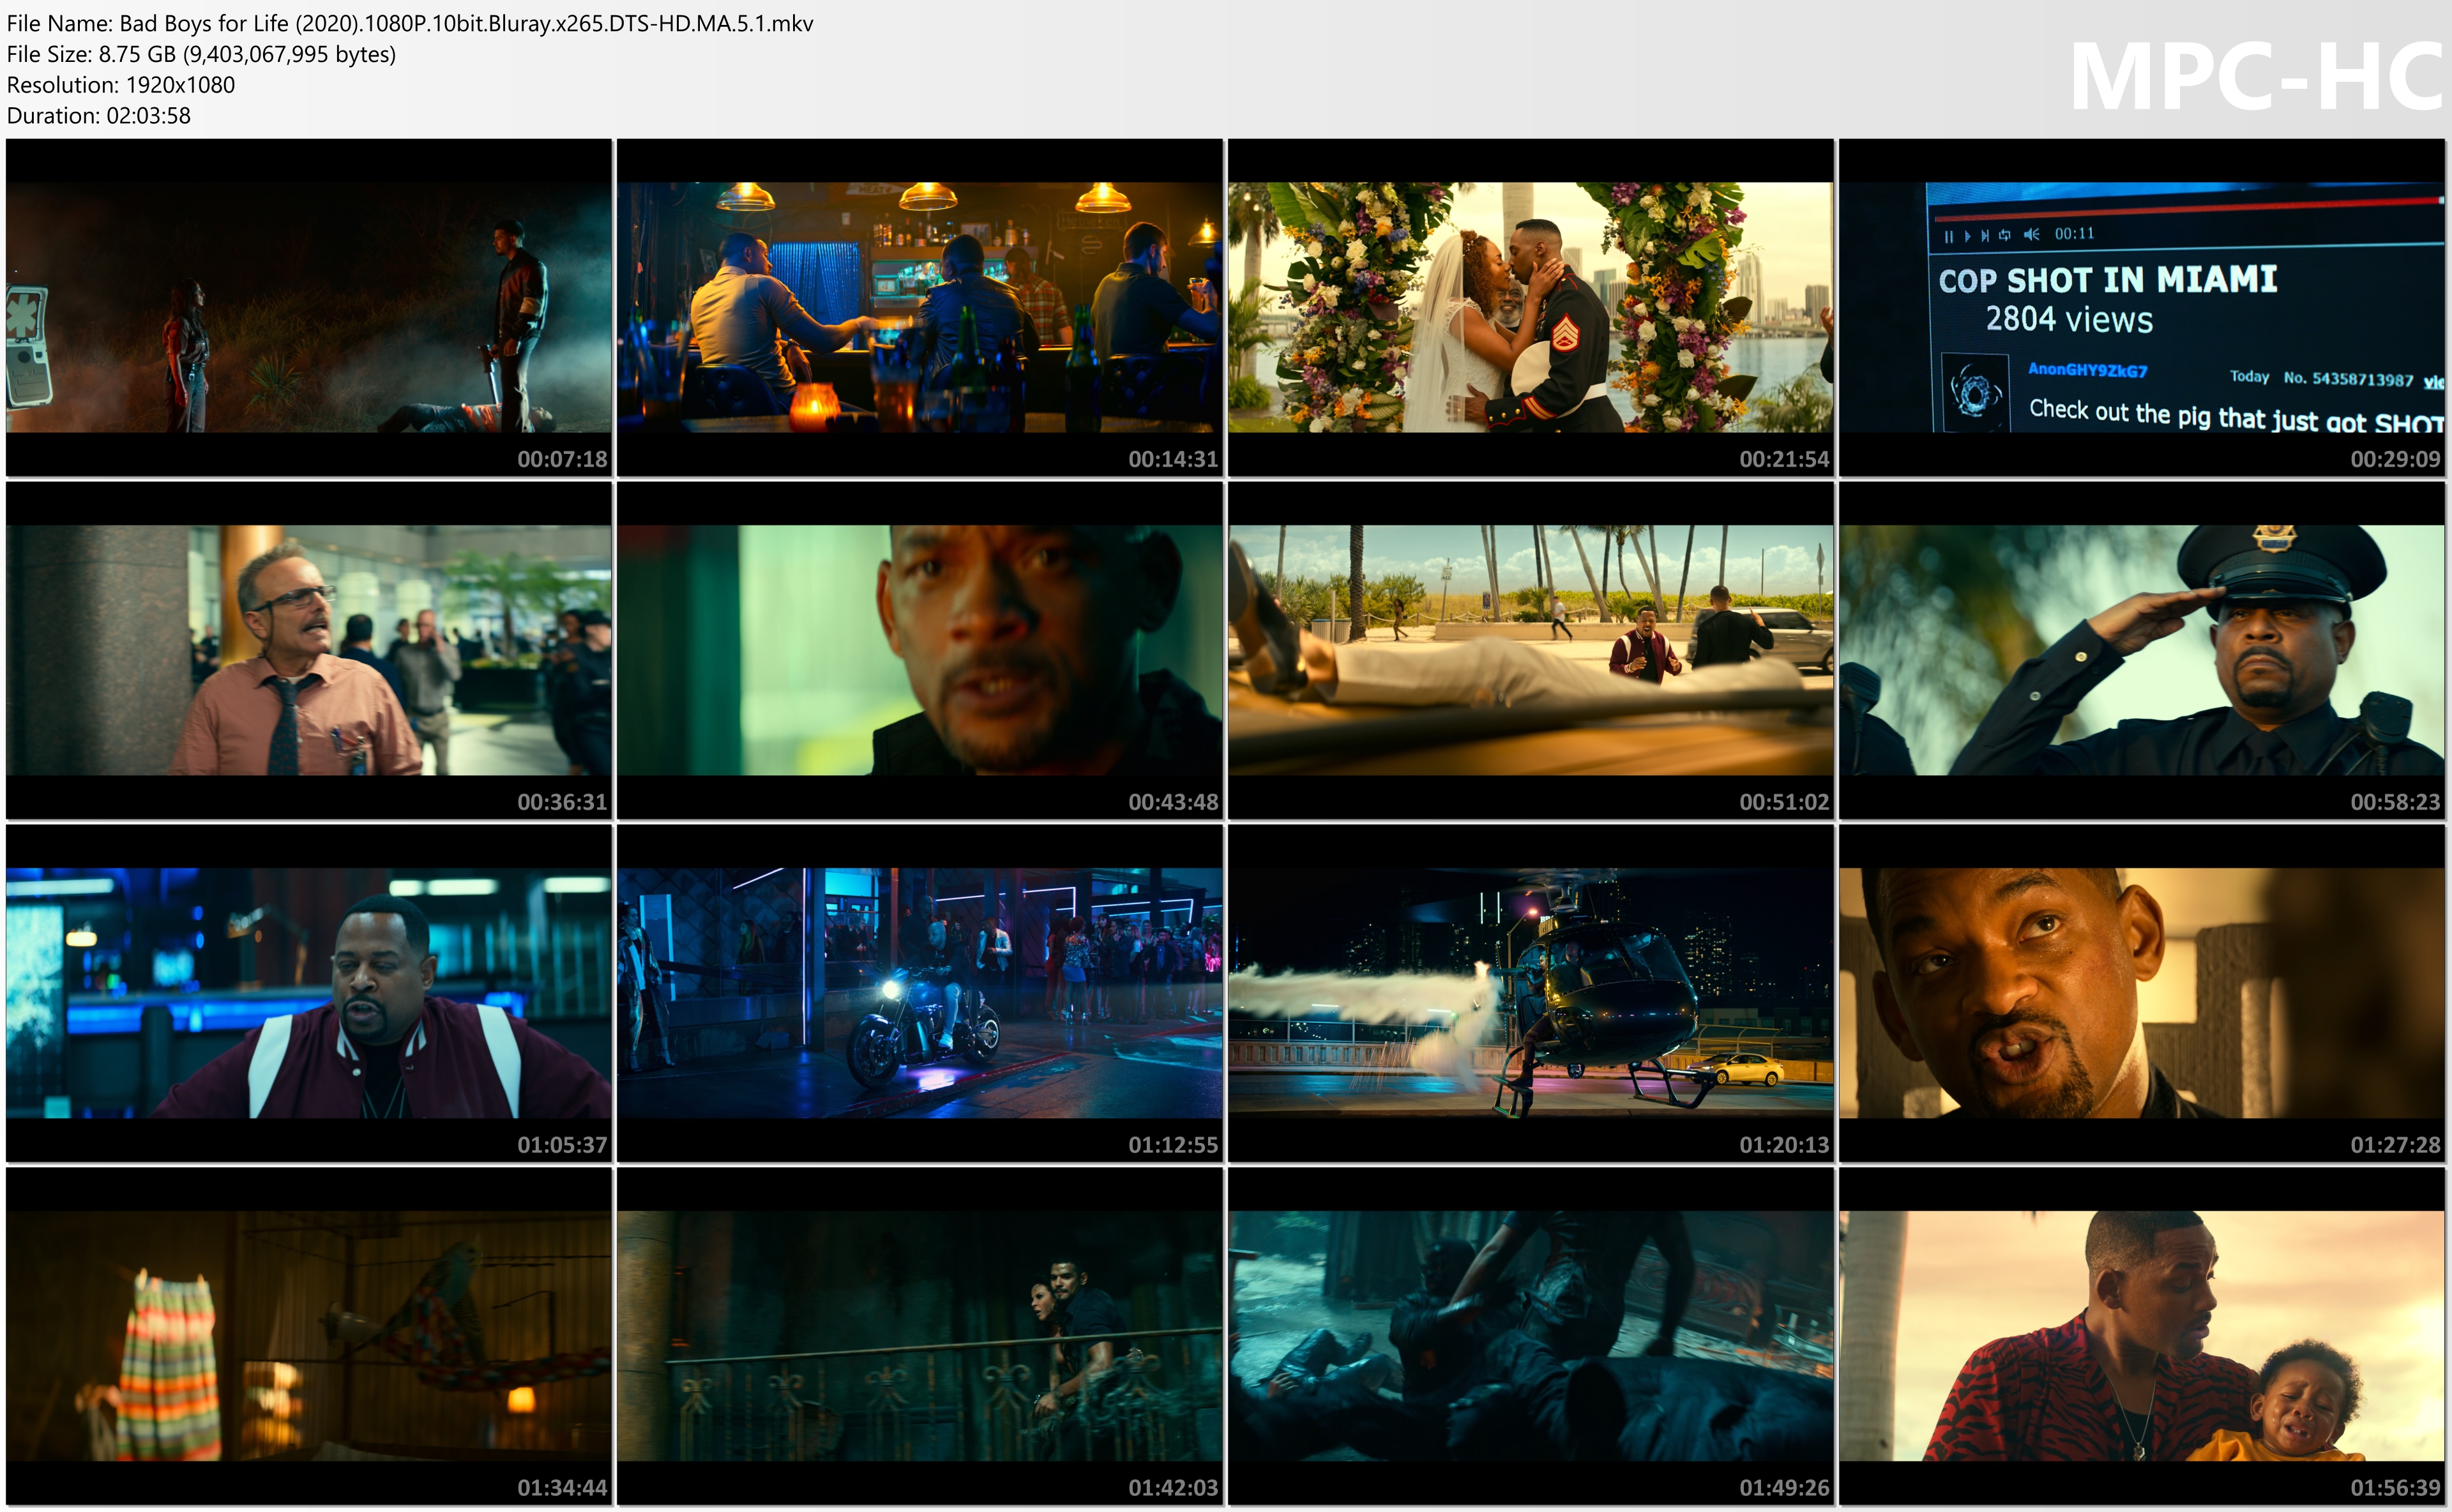Open the helicopter thumbnail at 01:20:13
2452x1512 pixels.
[x=1530, y=993]
